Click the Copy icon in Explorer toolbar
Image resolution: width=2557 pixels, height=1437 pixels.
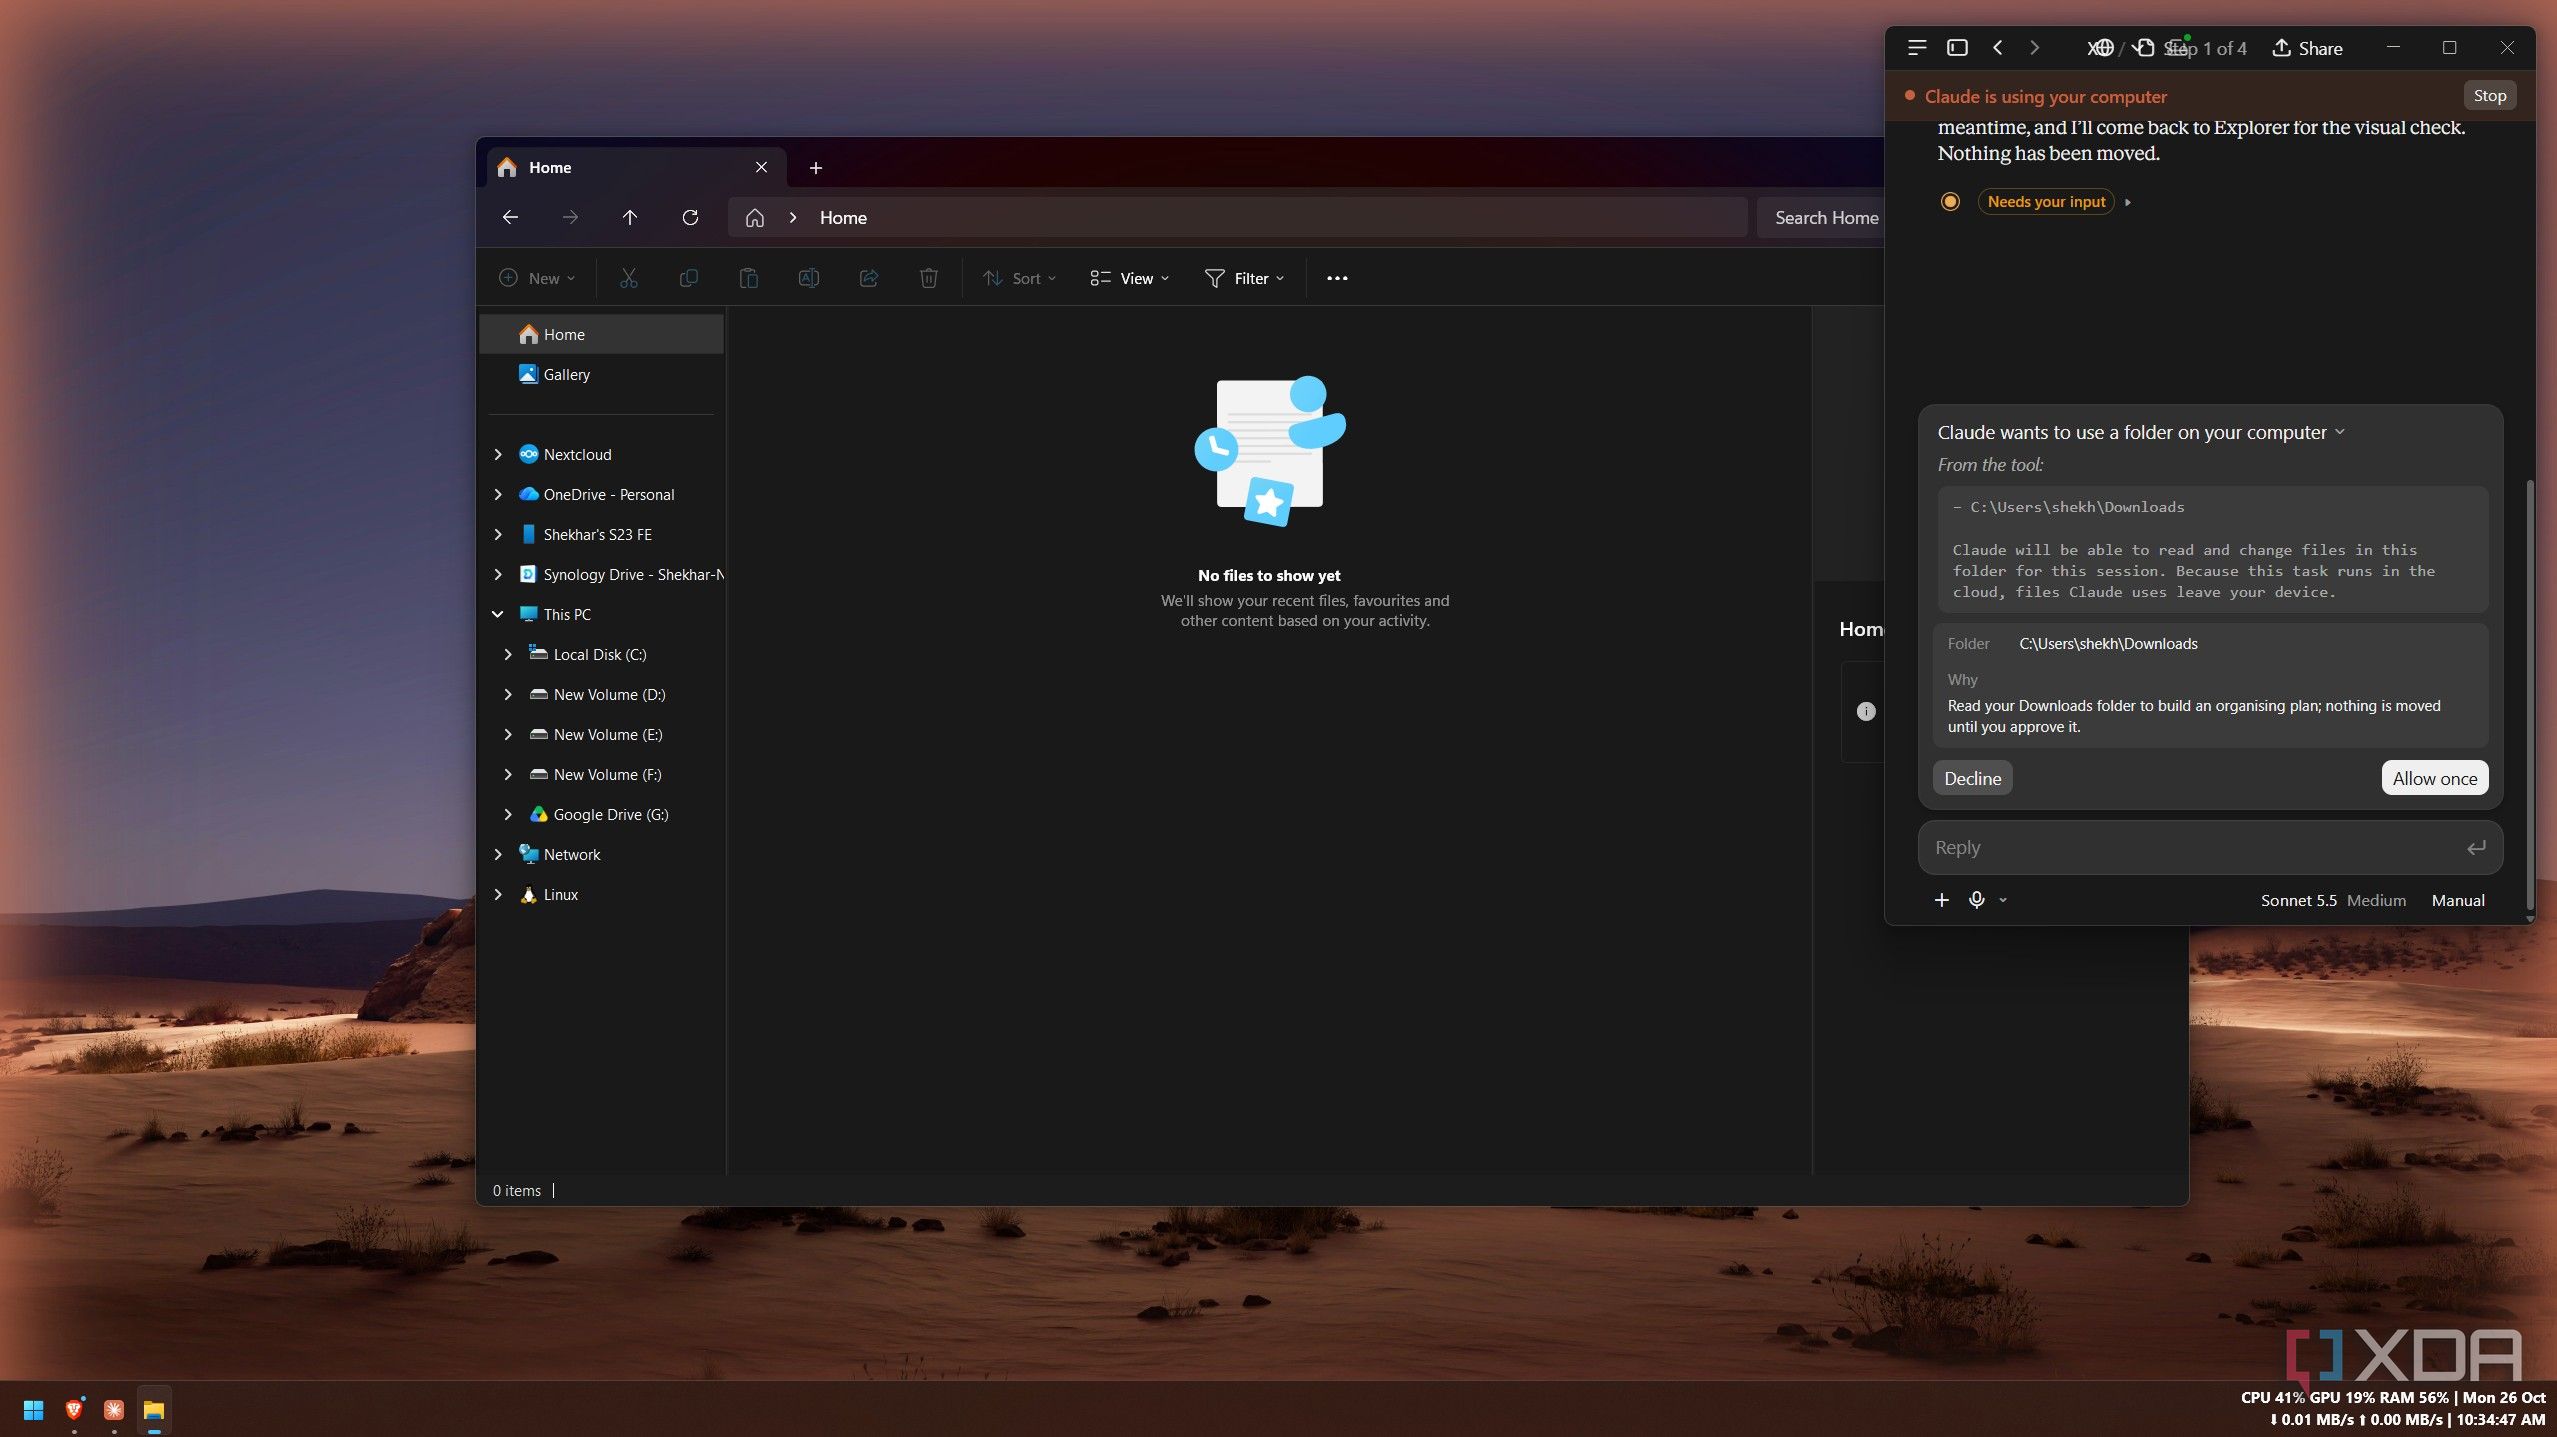[x=688, y=278]
